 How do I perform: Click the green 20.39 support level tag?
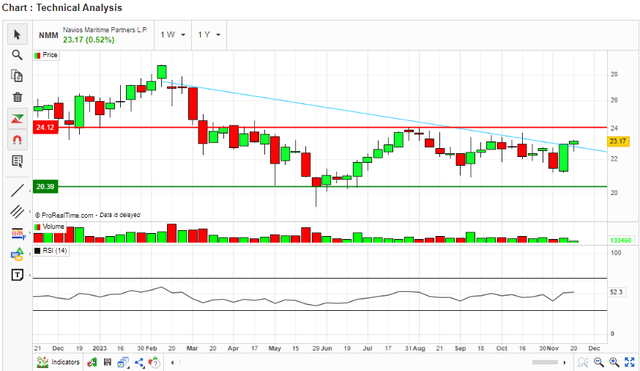click(45, 187)
